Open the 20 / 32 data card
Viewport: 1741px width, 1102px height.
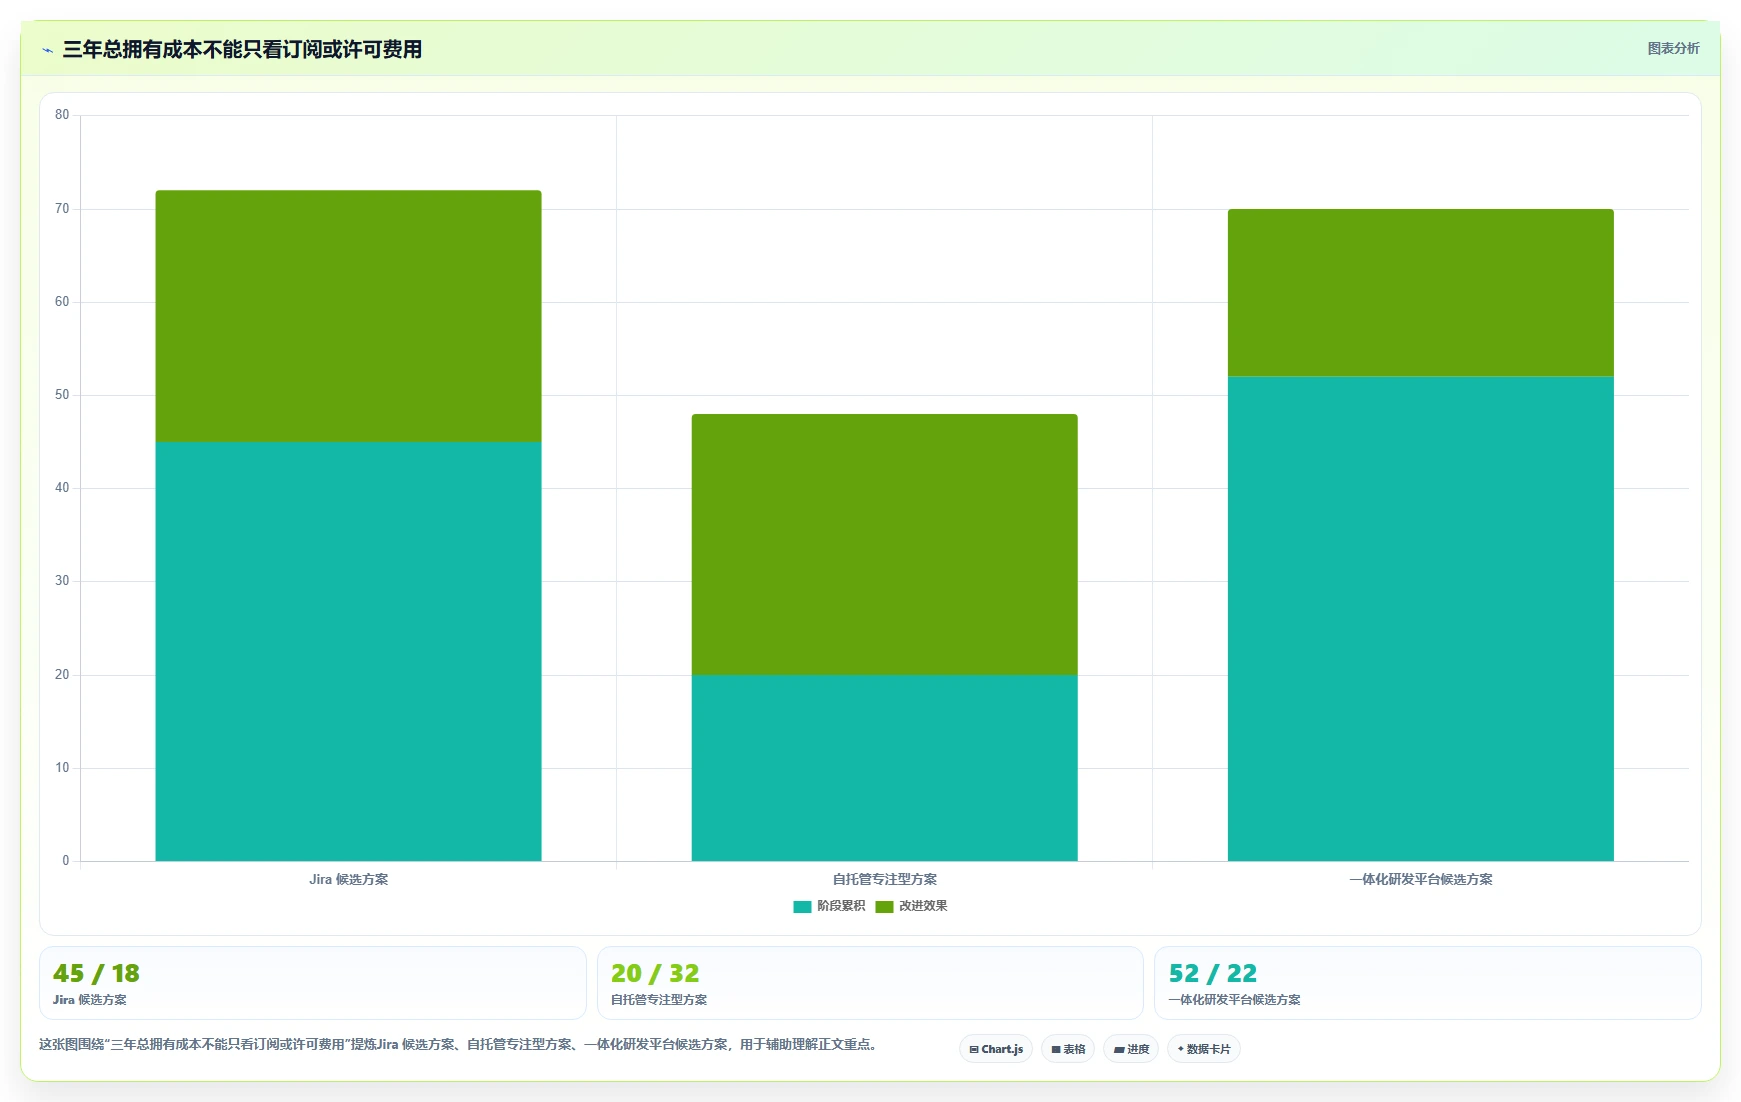click(870, 983)
